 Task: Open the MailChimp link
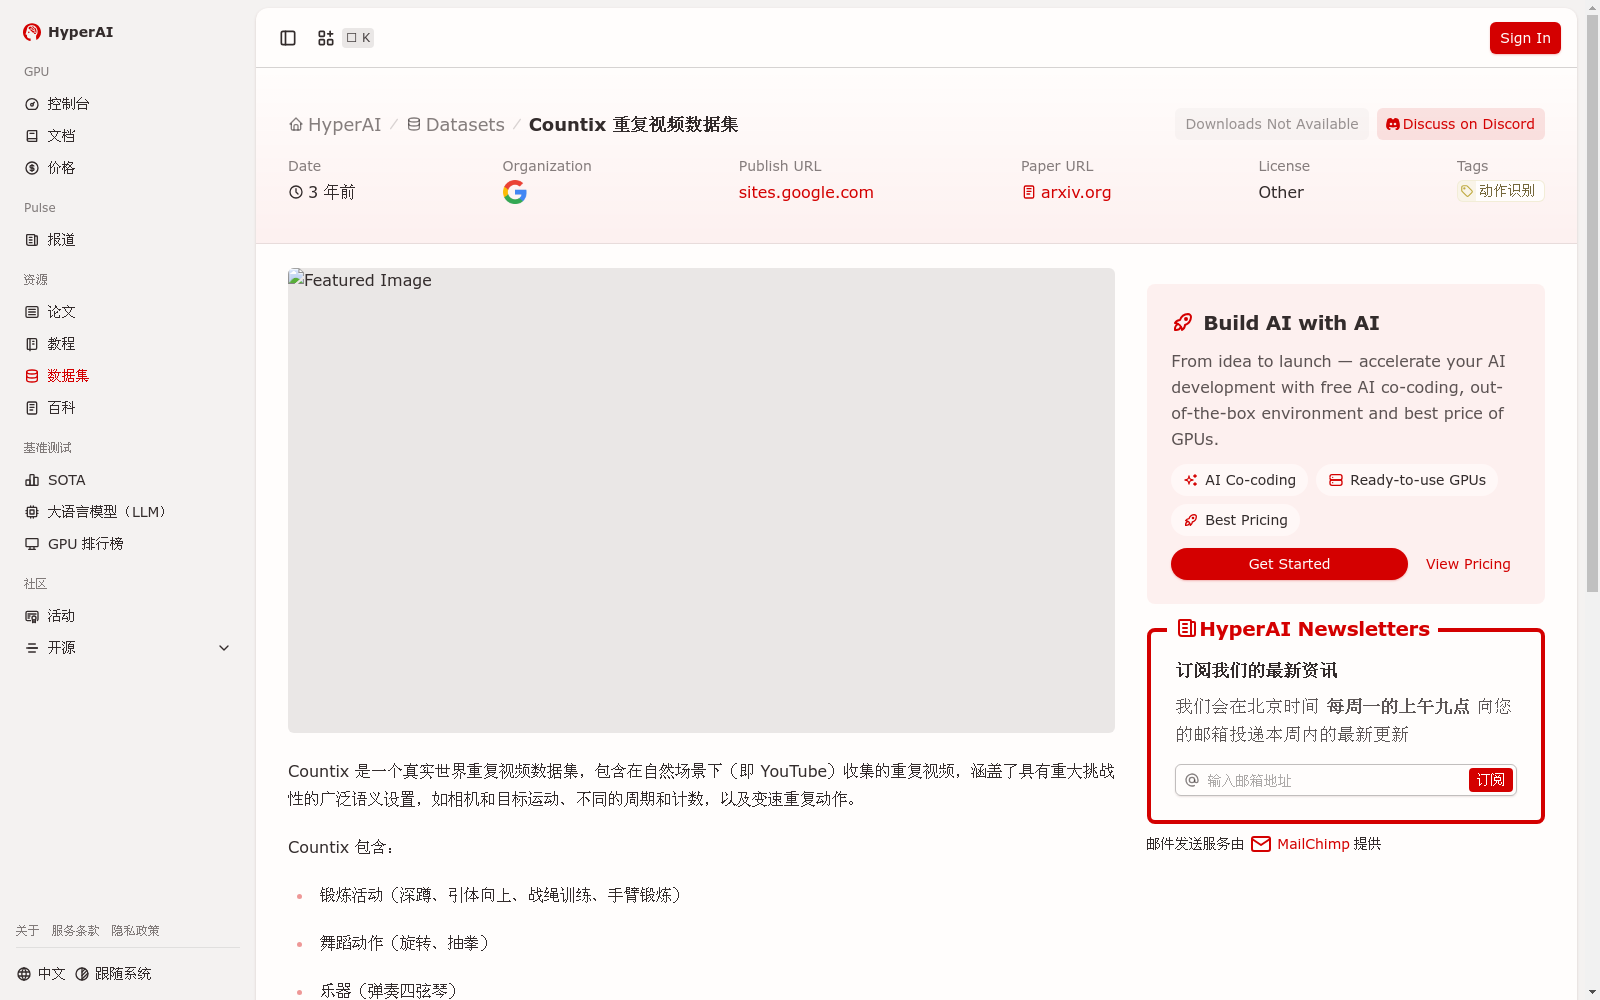(x=1300, y=844)
